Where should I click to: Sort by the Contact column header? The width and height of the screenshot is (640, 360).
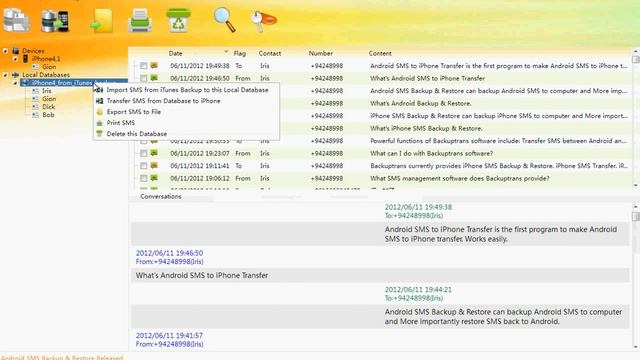pyautogui.click(x=269, y=53)
